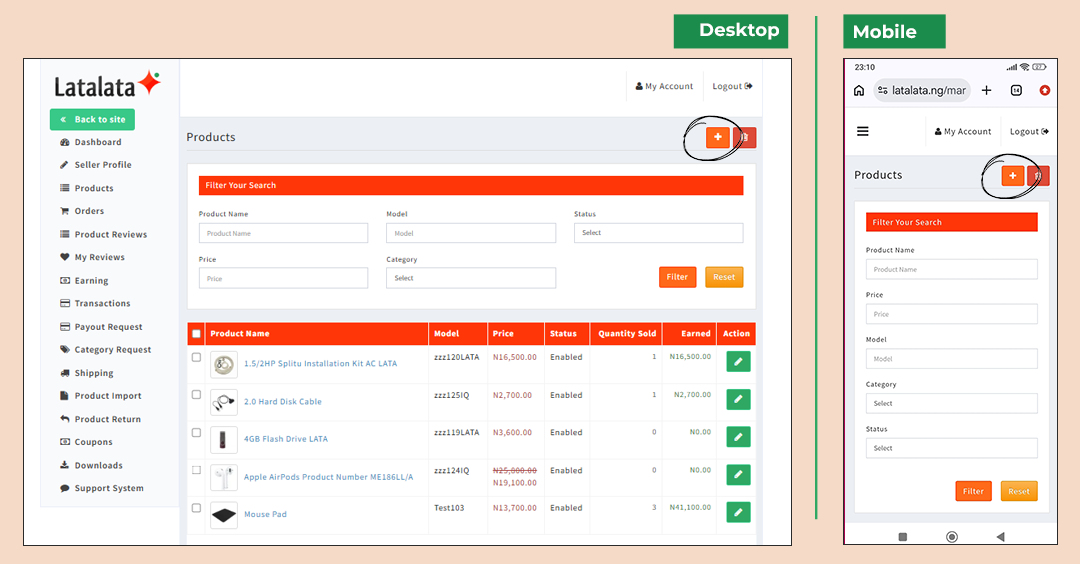Viewport: 1080px width, 564px height.
Task: Tap the Android back triangle button
Action: tap(1001, 536)
